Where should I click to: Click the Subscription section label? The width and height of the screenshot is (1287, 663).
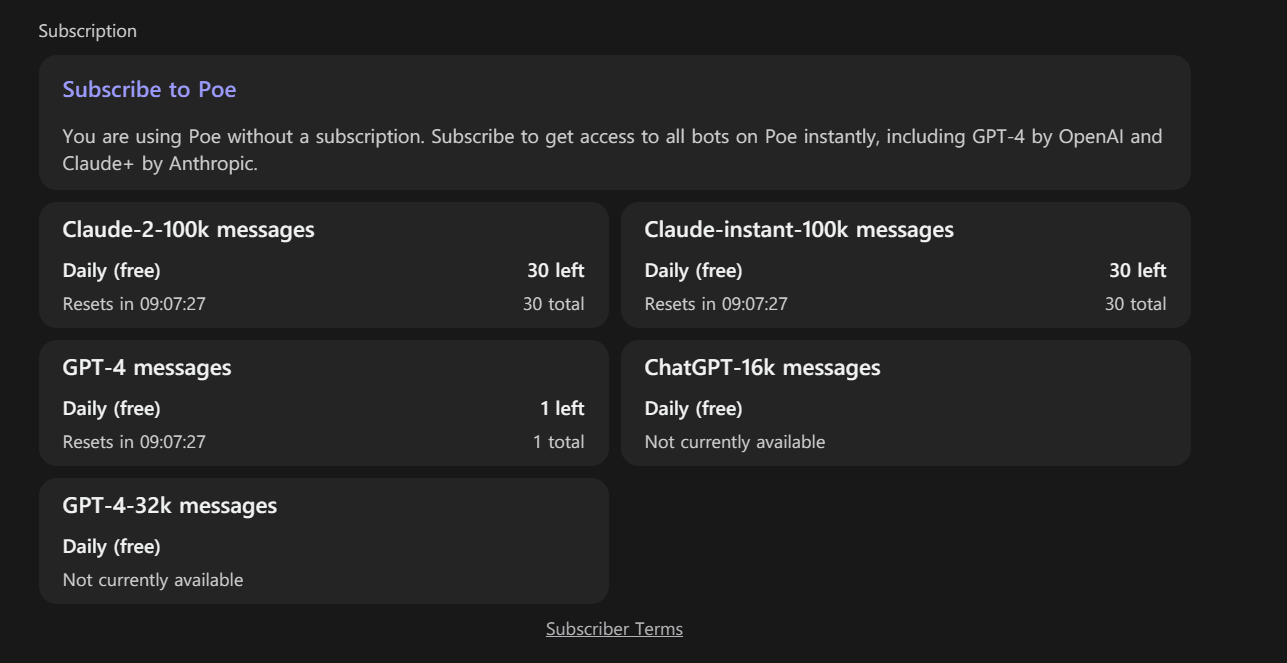click(88, 31)
